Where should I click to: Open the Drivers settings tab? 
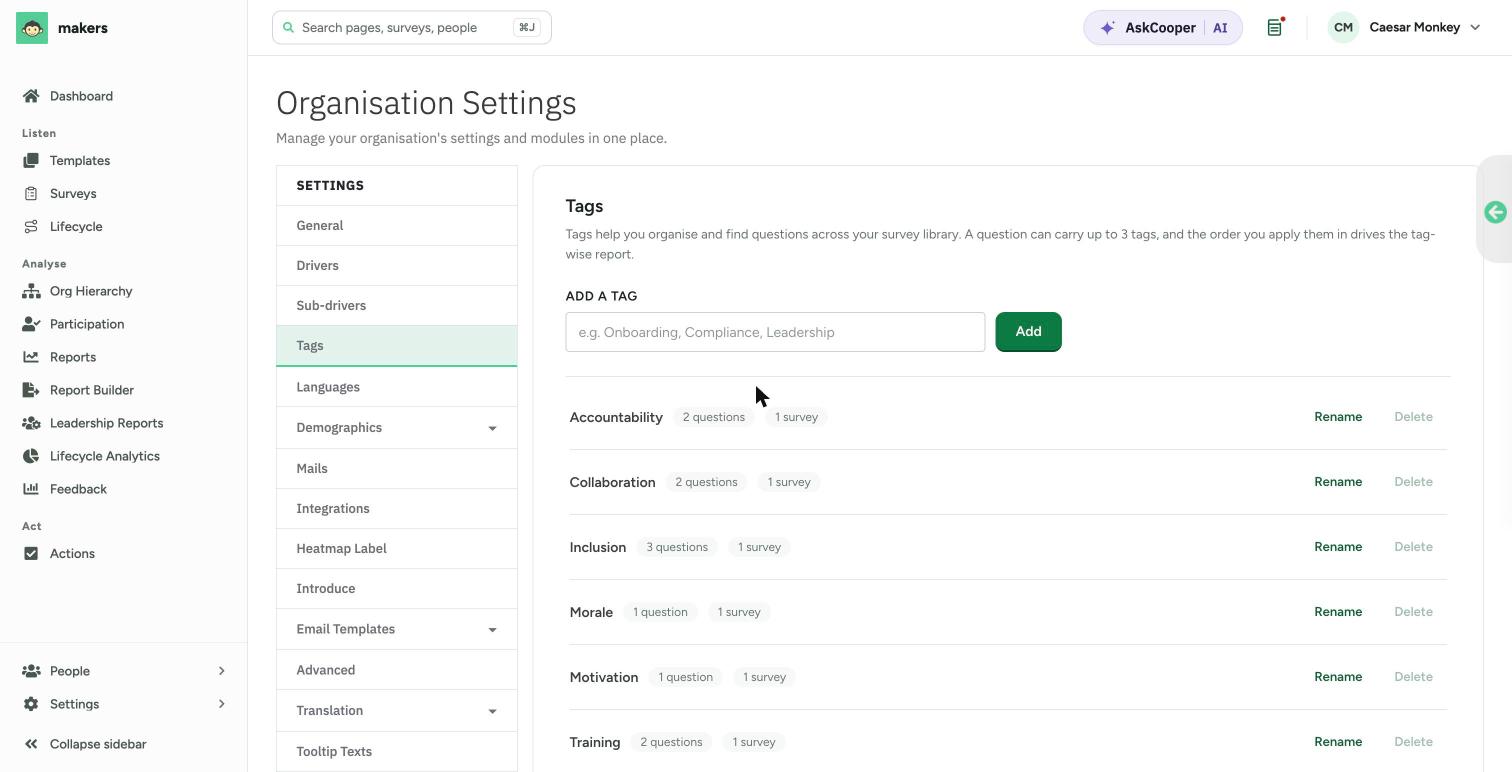tap(397, 266)
